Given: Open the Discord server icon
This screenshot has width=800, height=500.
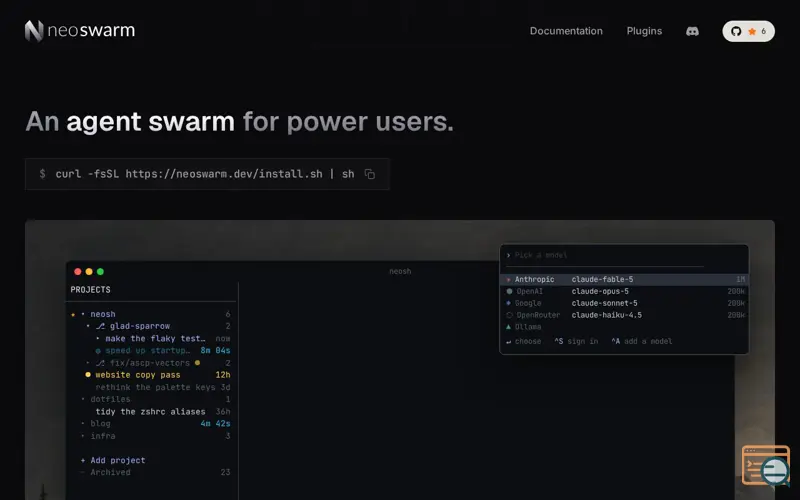Looking at the screenshot, I should 692,32.
